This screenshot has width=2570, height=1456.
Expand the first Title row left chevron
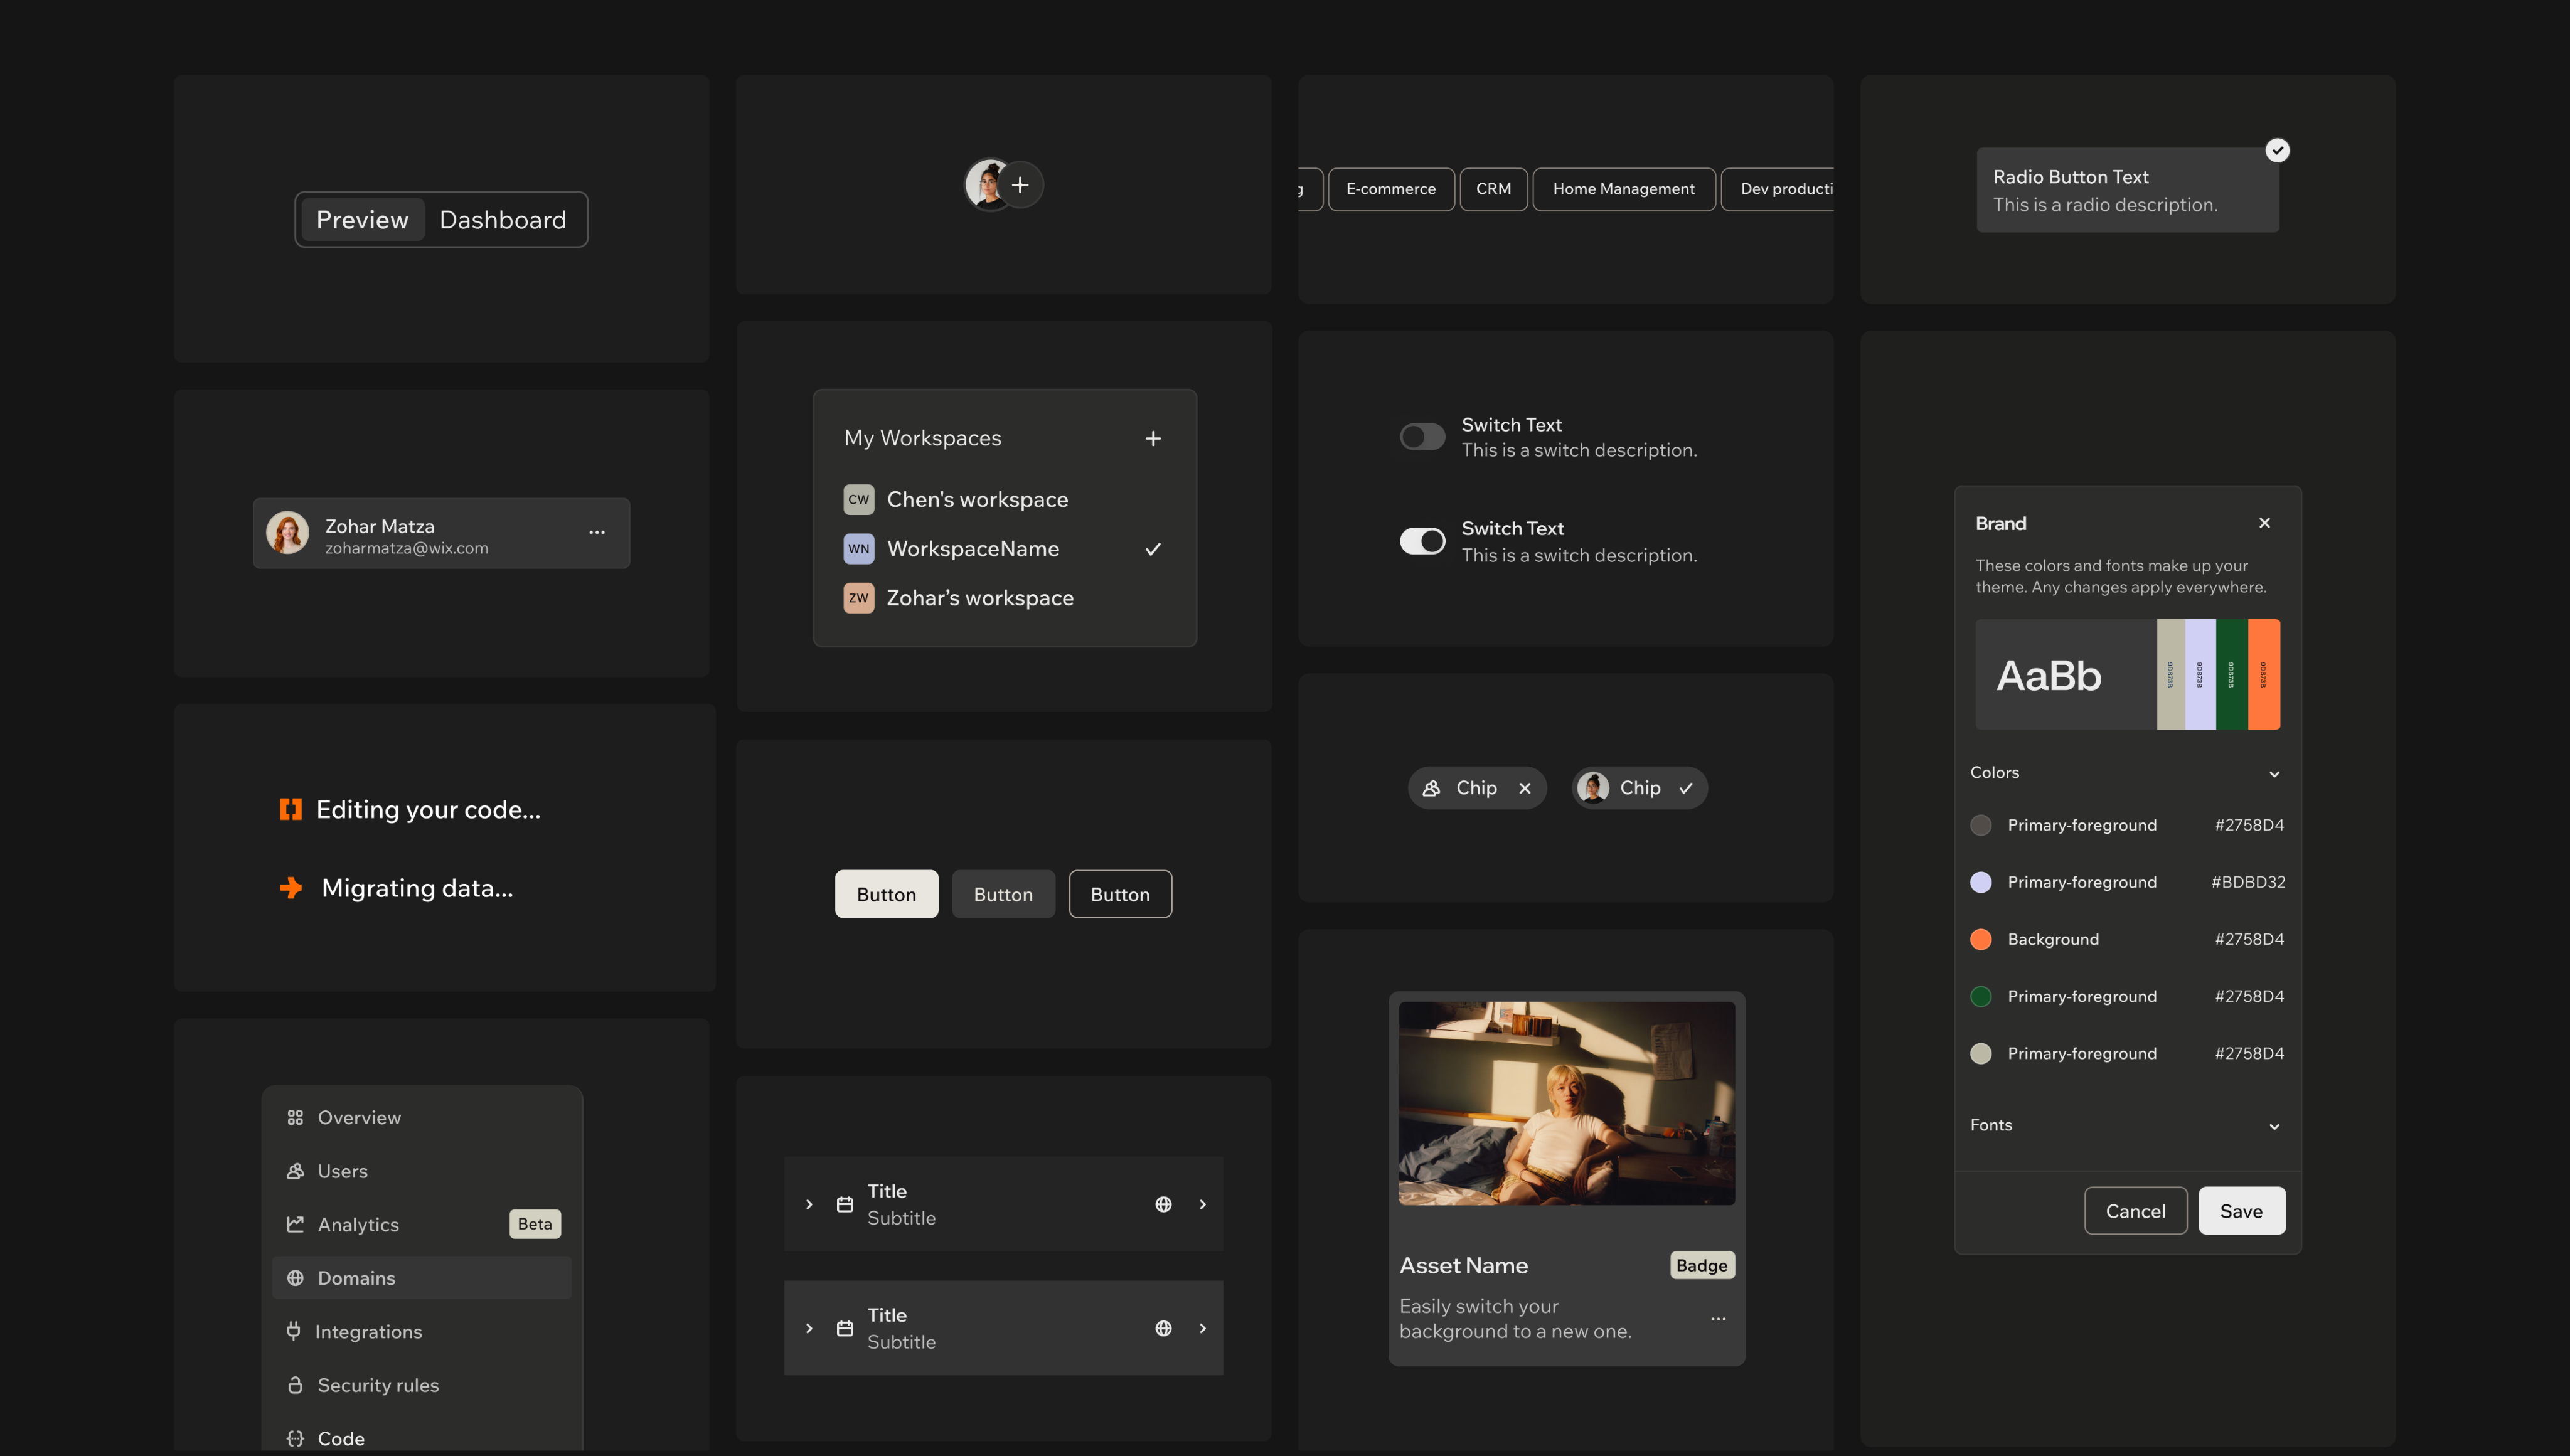click(809, 1204)
